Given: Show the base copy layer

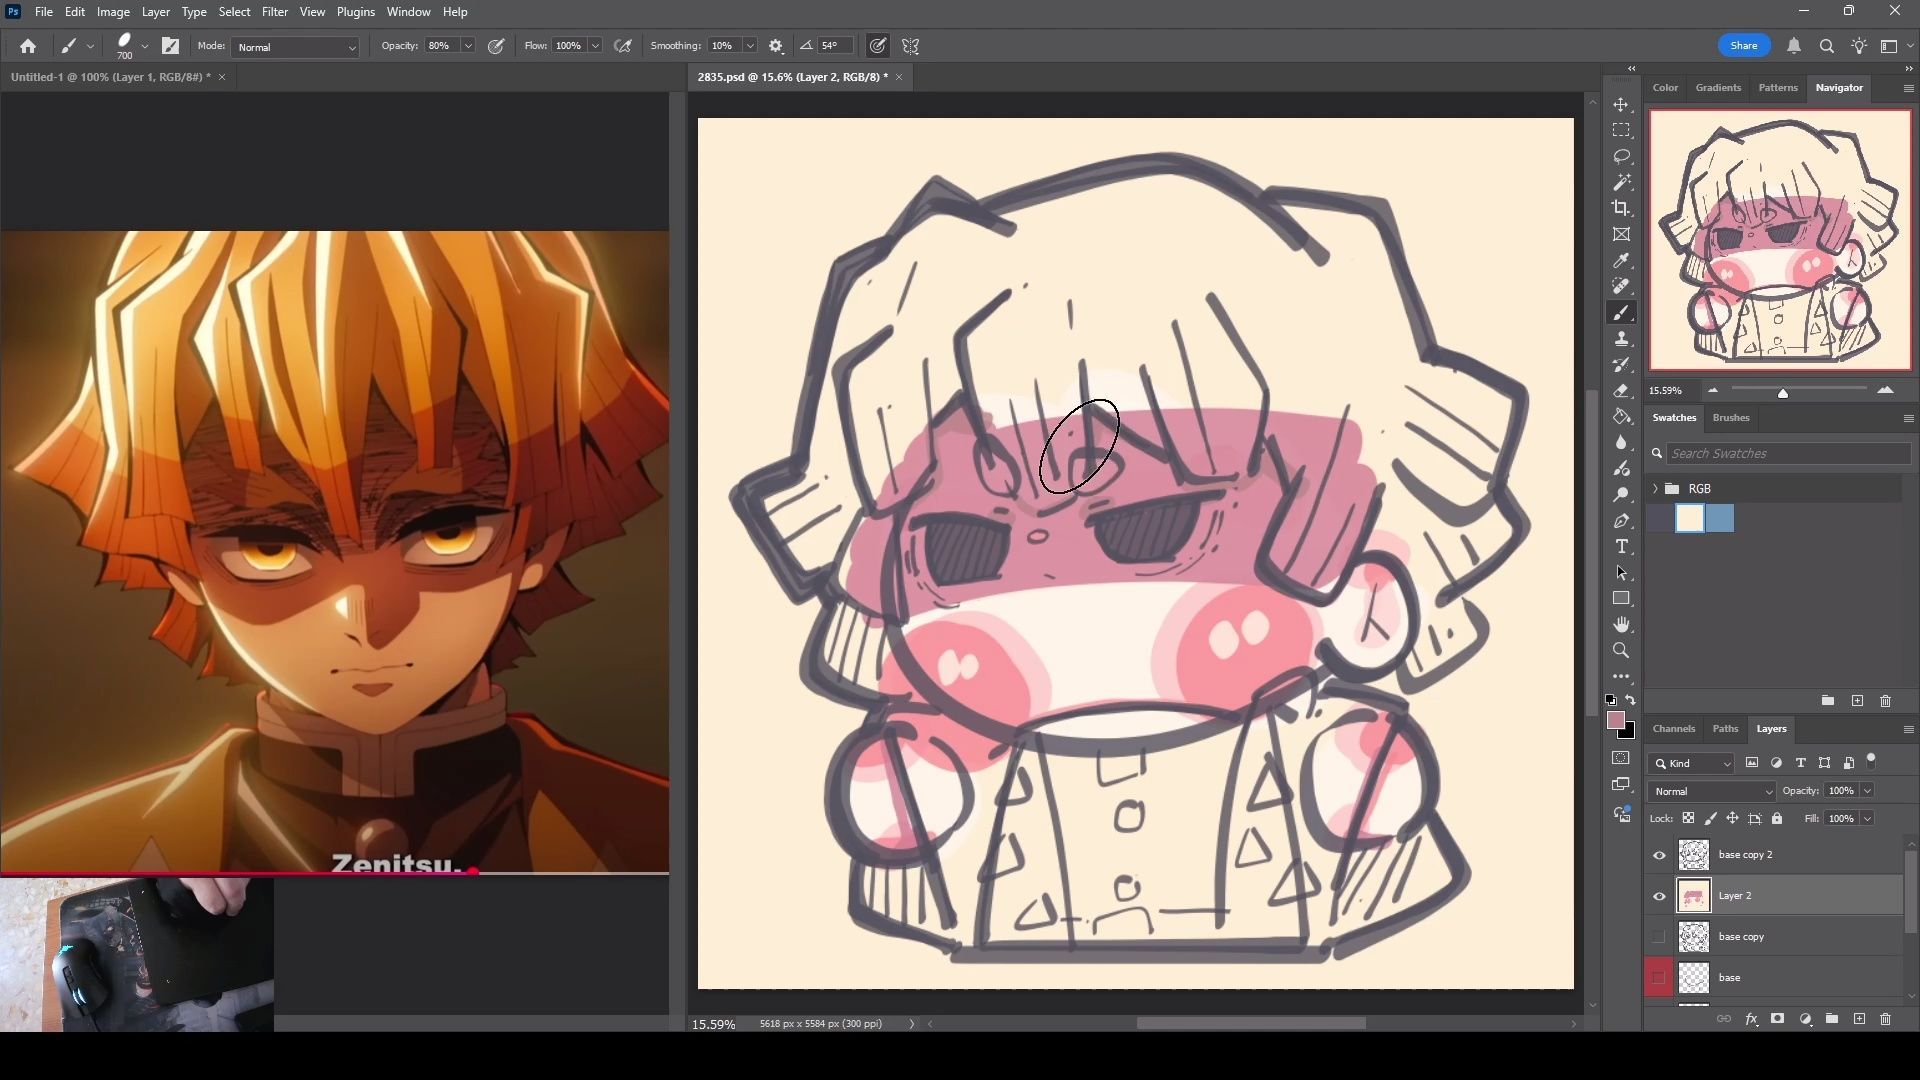Looking at the screenshot, I should click(1659, 937).
